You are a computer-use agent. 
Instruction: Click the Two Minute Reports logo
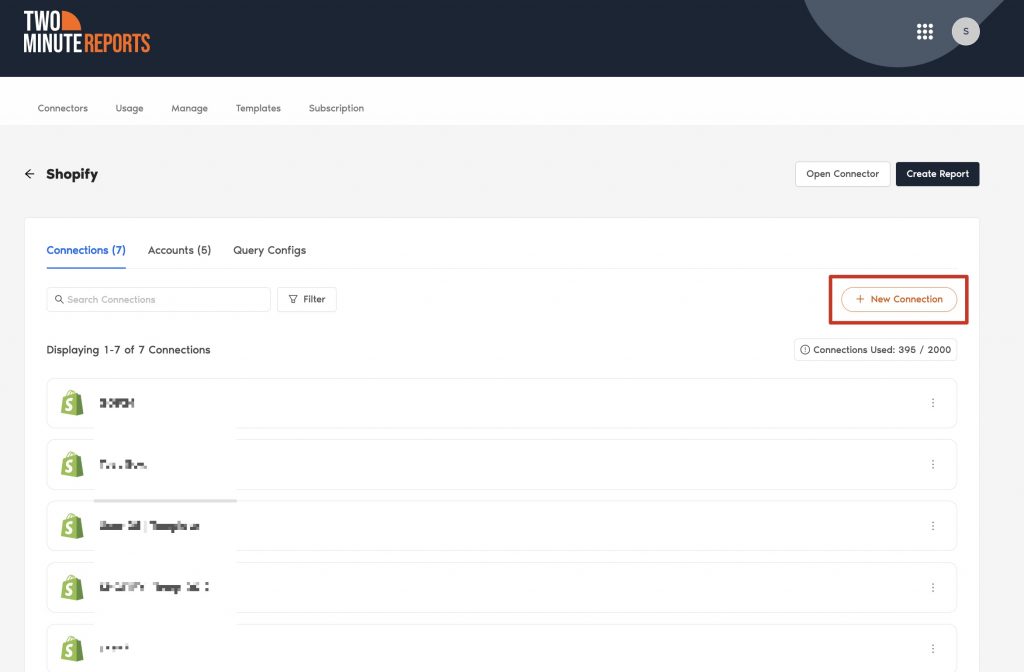87,33
